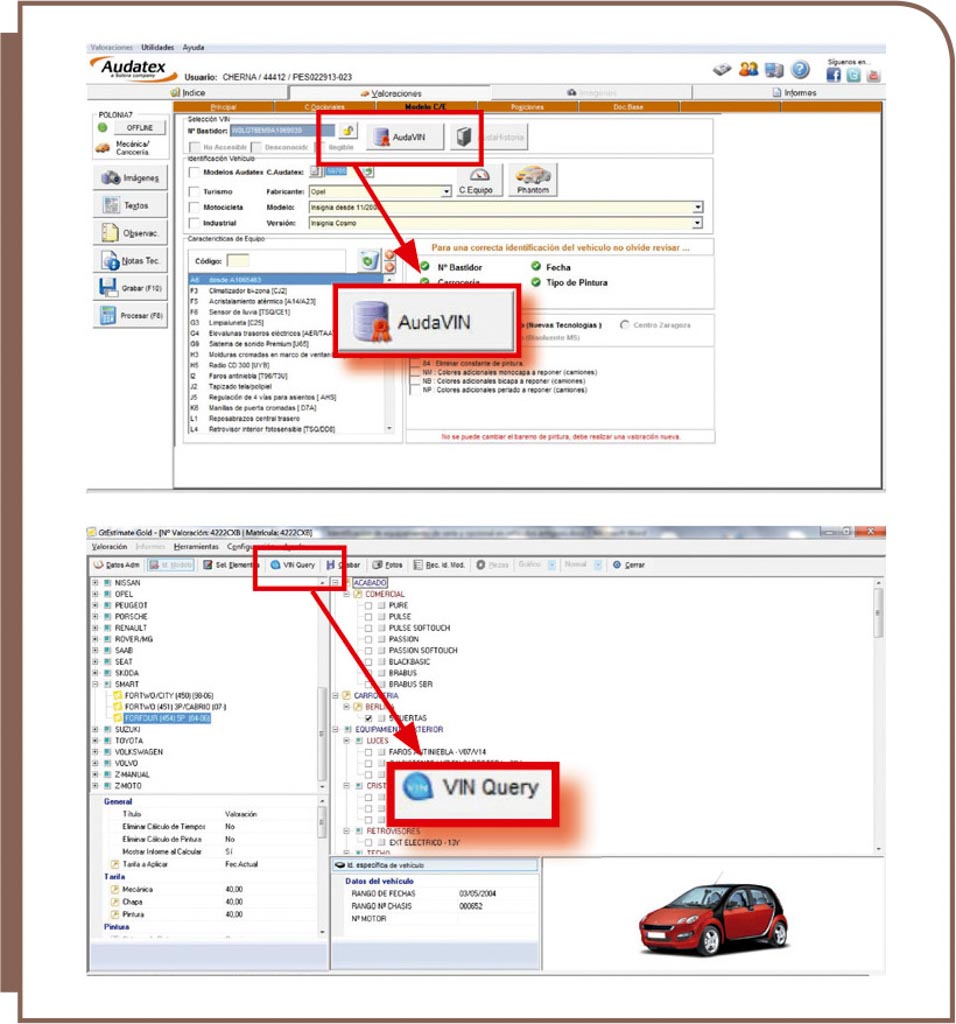Tick the Modelos Audatex checkbox
This screenshot has width=956, height=1024.
tap(194, 172)
